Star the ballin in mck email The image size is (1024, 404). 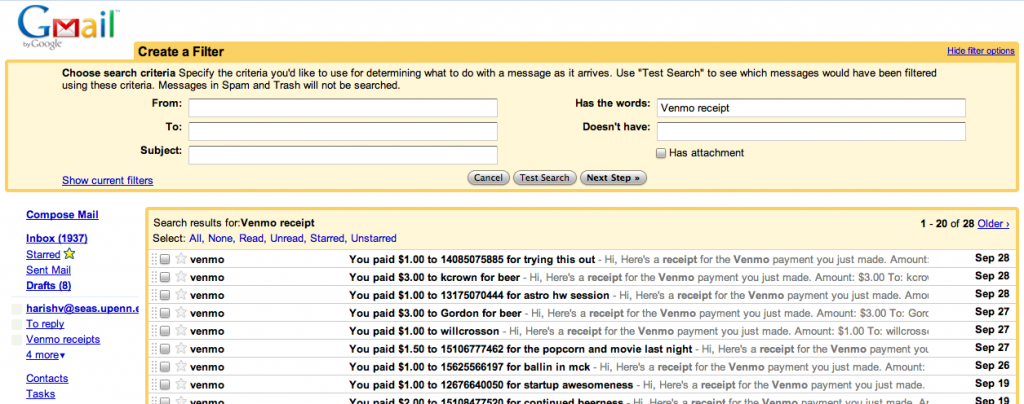tap(182, 367)
